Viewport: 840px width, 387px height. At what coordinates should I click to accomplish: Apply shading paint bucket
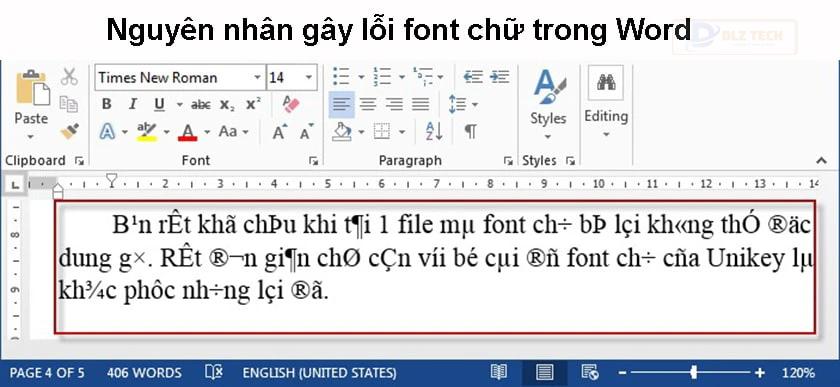pos(342,131)
